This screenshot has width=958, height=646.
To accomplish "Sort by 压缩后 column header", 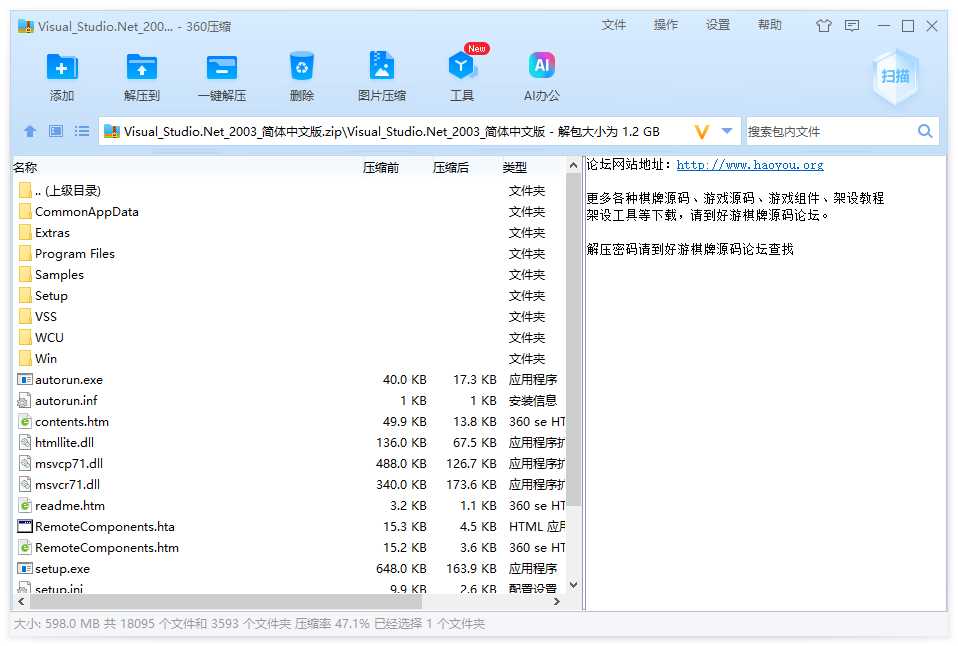I will [x=451, y=167].
